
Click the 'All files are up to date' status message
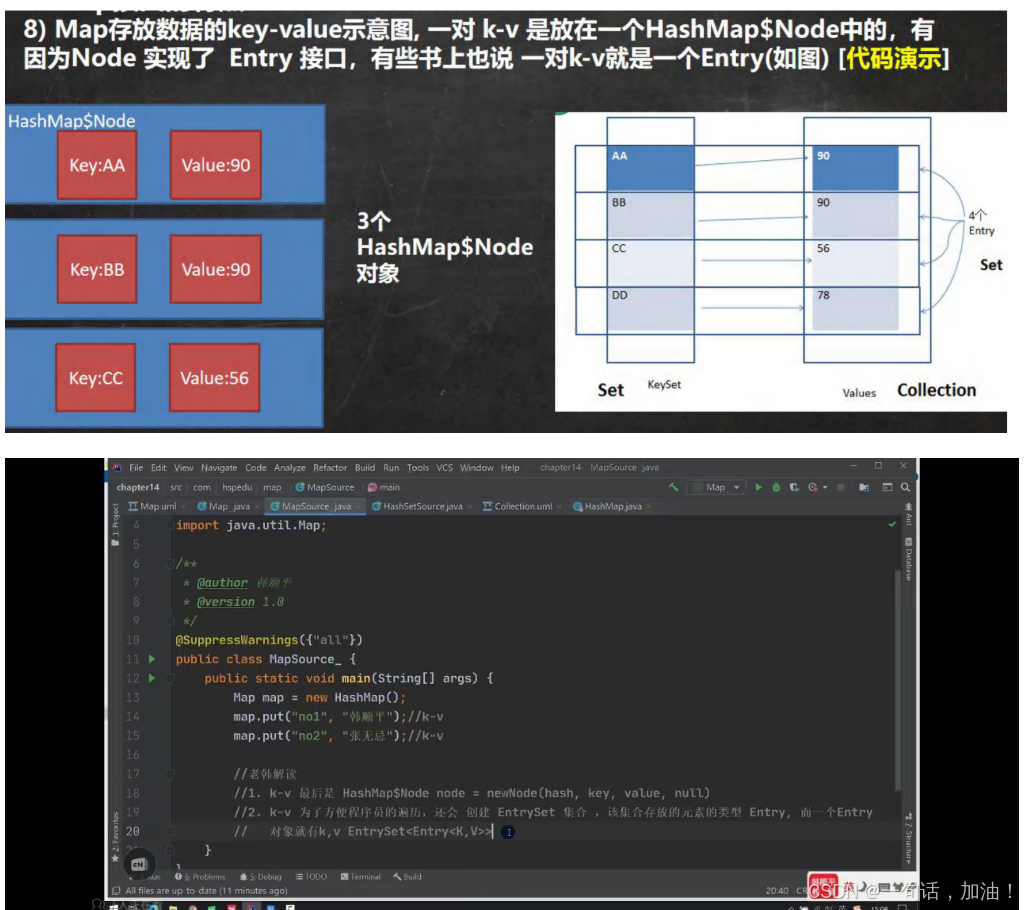(x=206, y=890)
